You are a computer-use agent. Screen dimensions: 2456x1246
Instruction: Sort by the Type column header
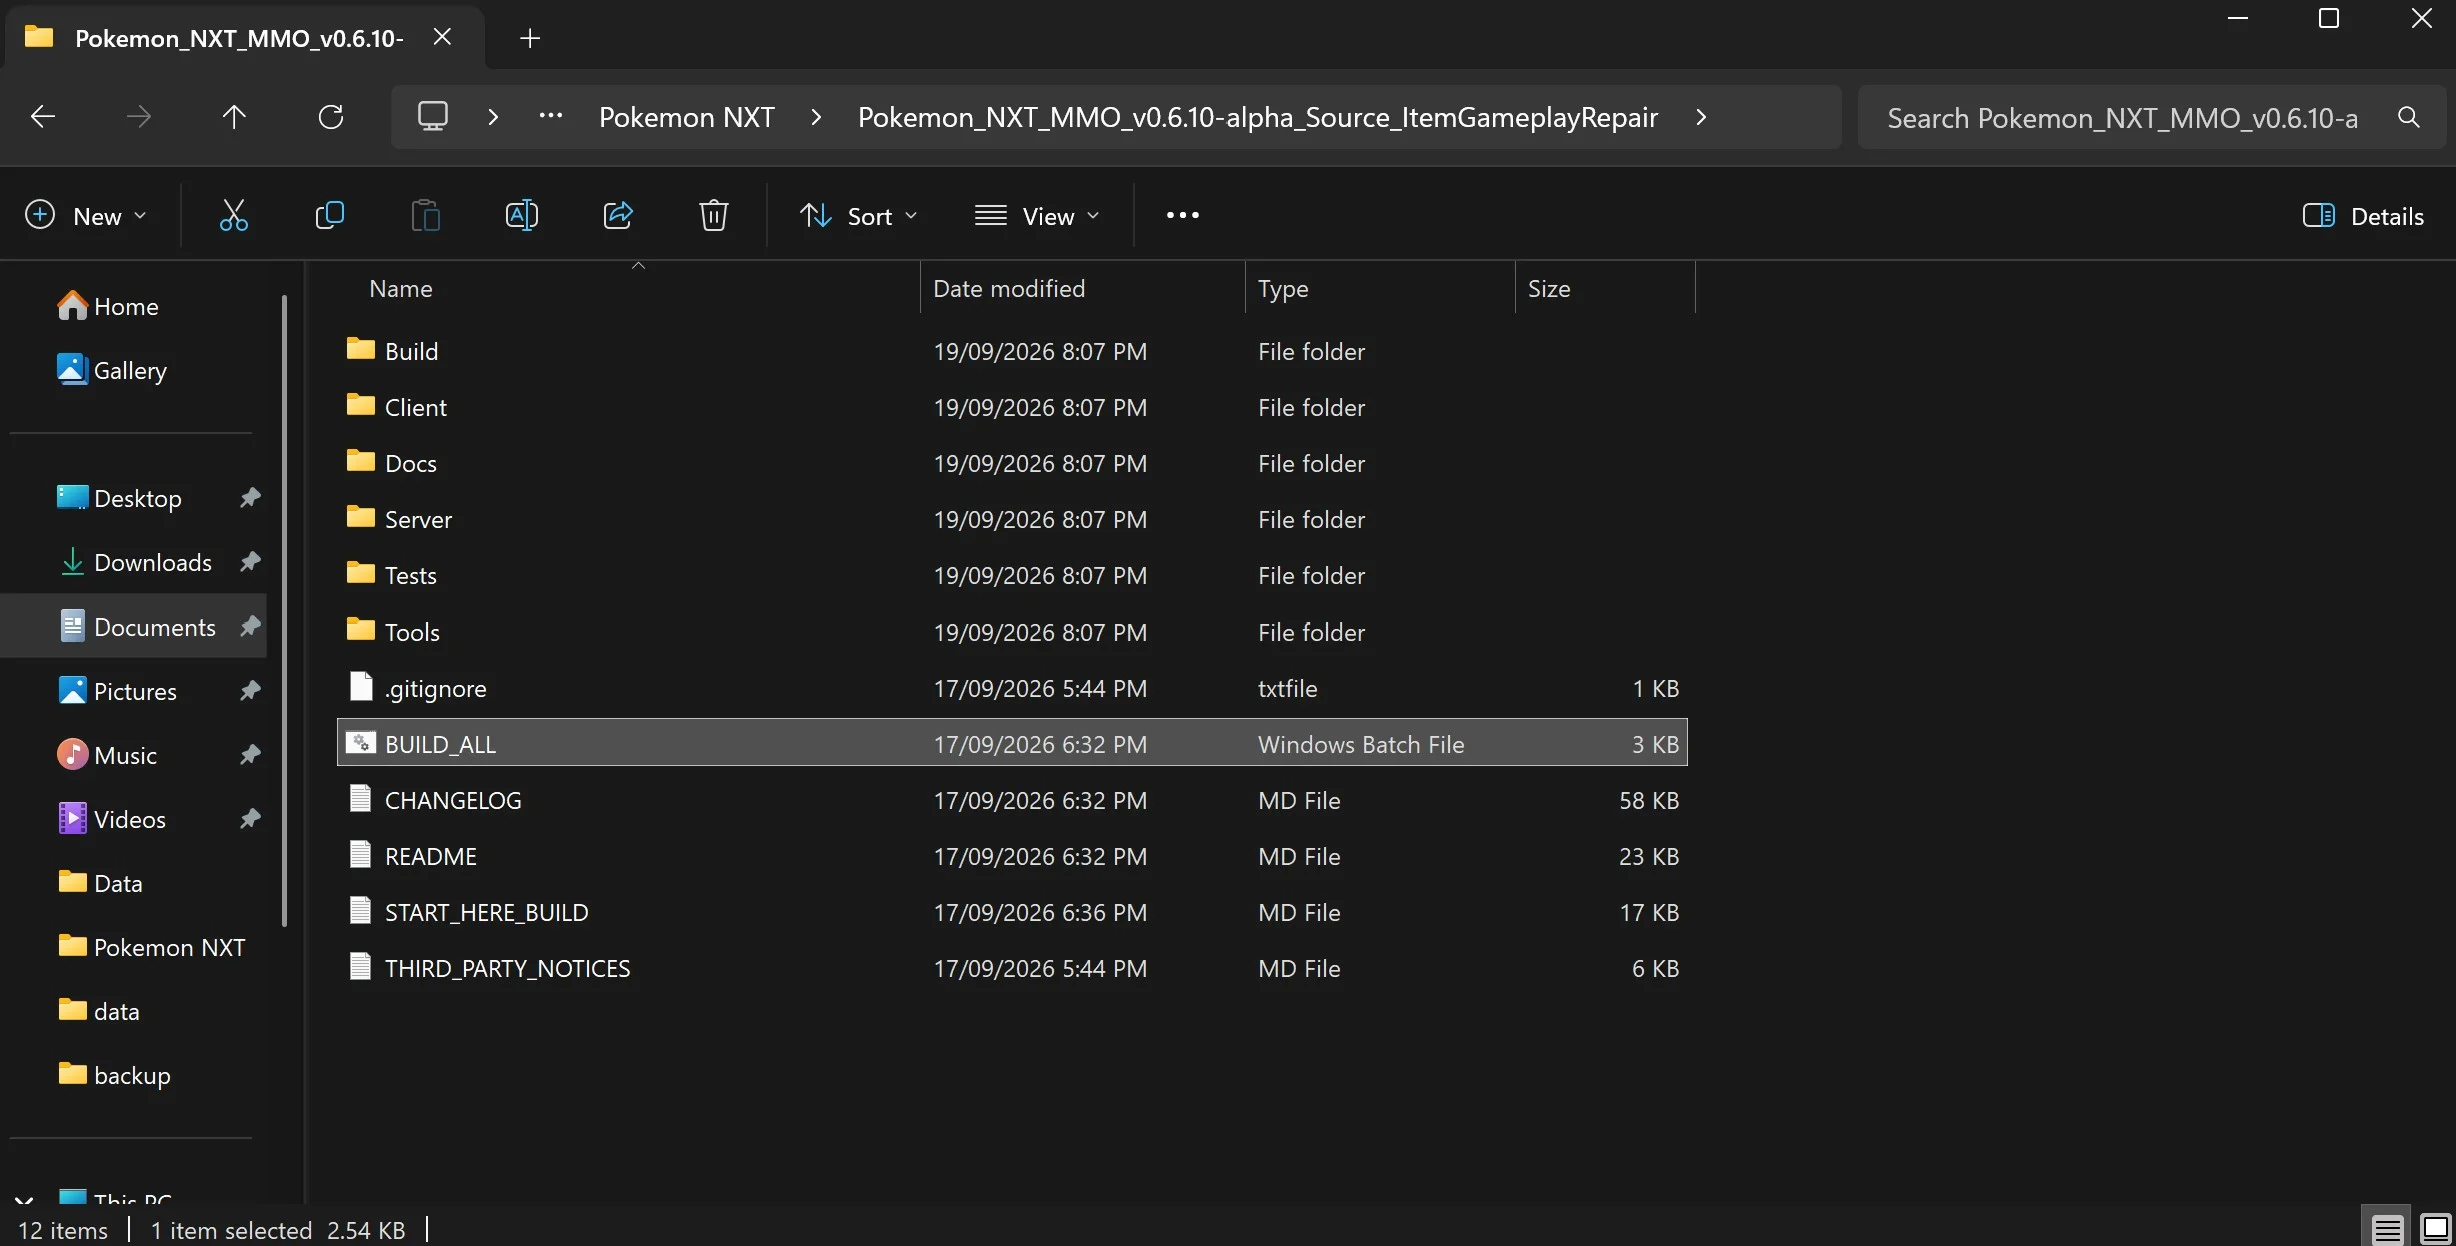click(x=1380, y=289)
